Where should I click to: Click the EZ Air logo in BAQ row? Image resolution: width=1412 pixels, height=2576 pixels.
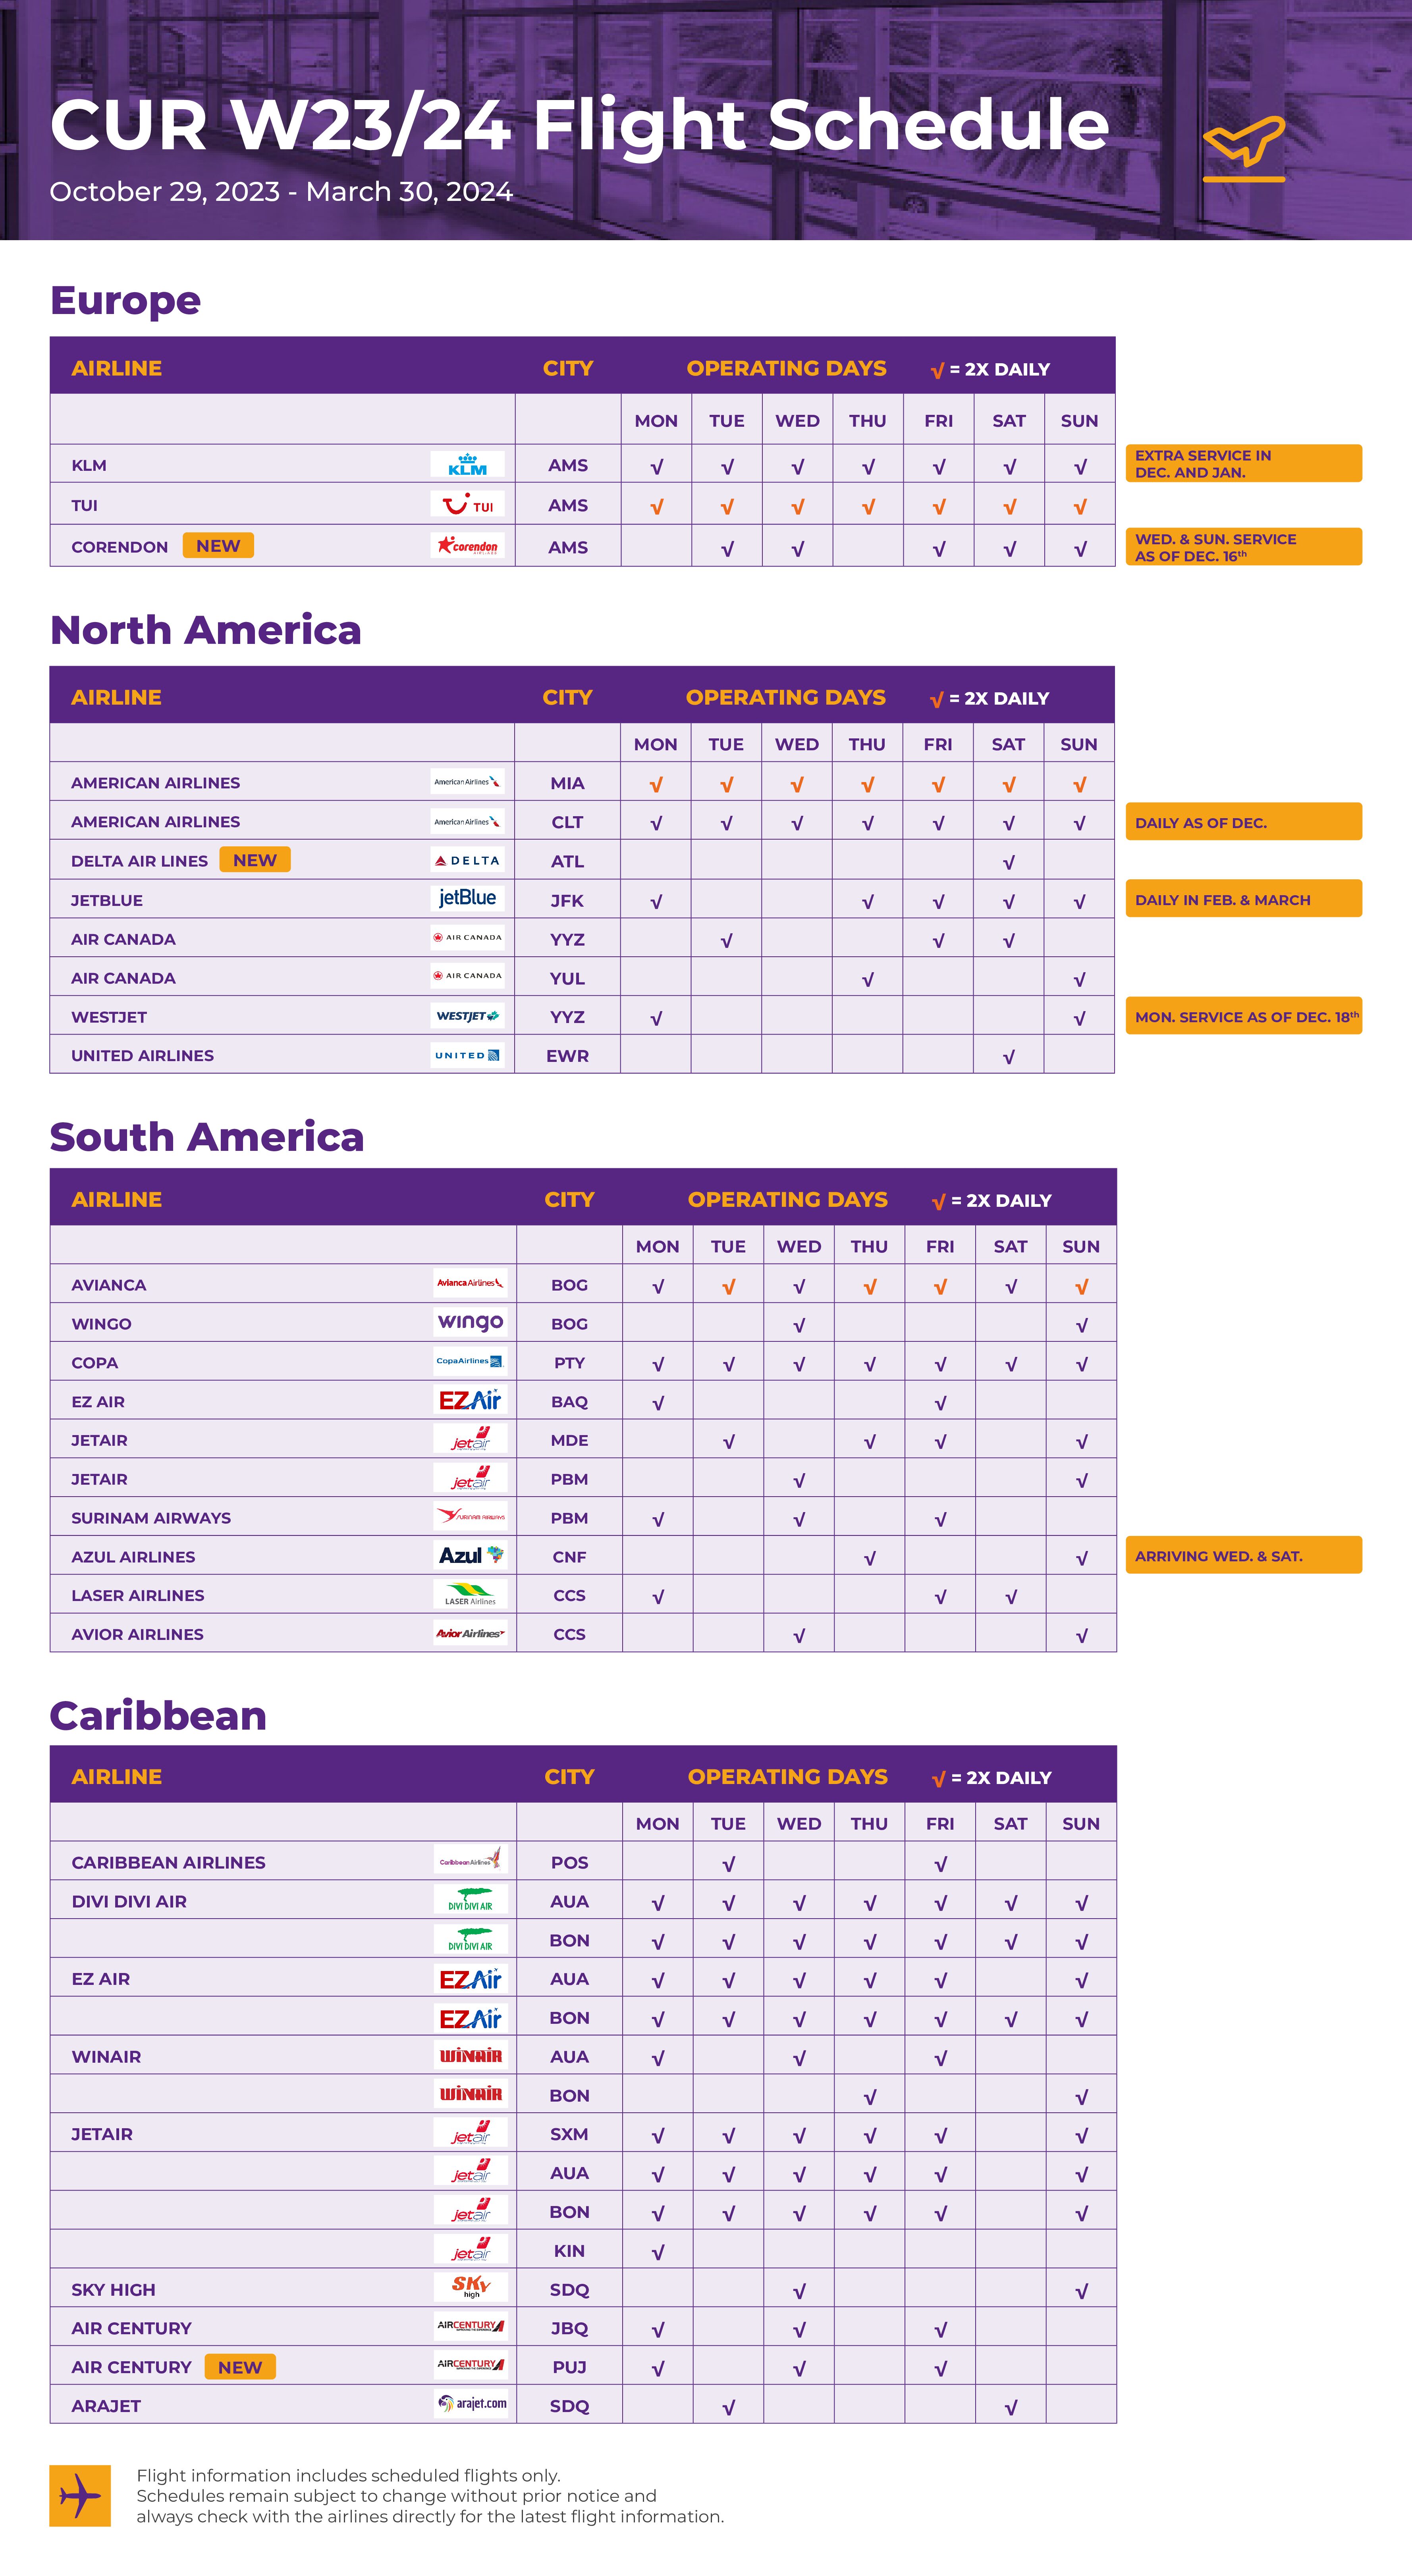coord(470,1400)
